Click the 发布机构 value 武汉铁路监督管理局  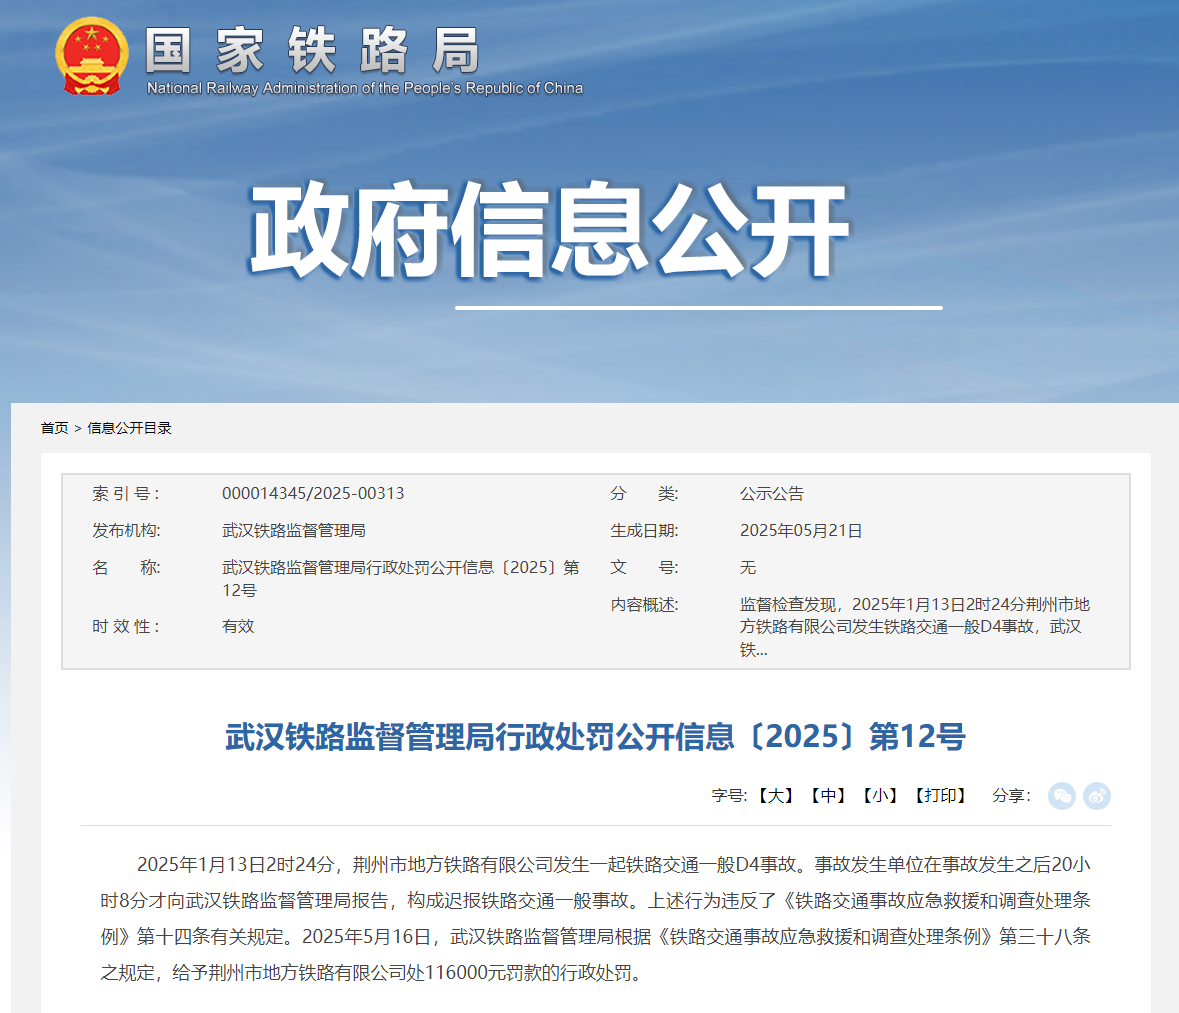[x=293, y=531]
